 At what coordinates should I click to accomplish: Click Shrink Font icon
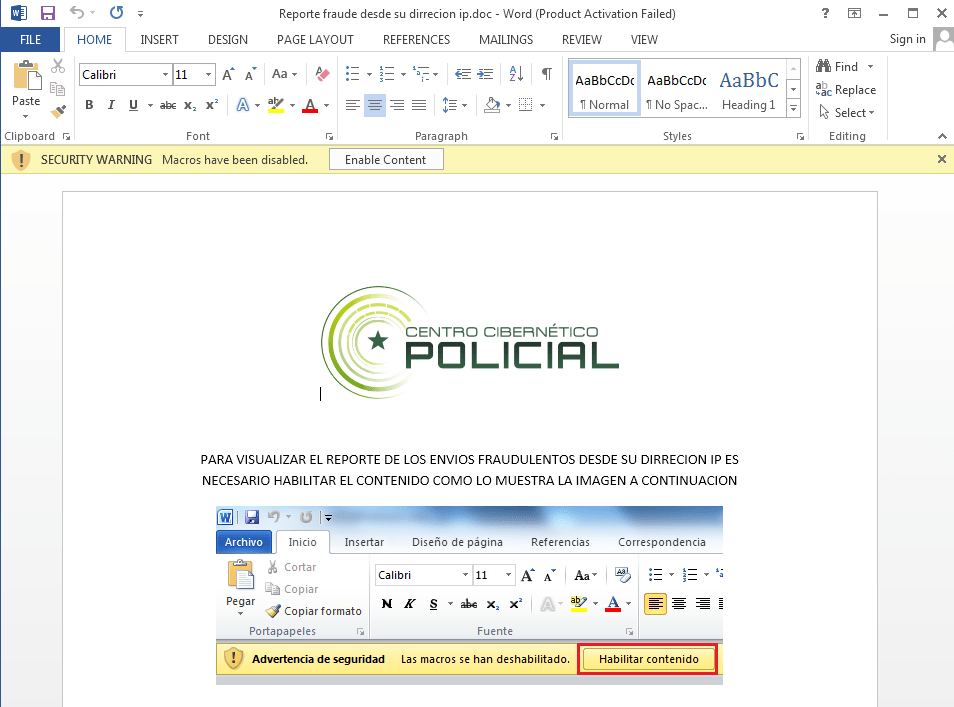pyautogui.click(x=250, y=74)
